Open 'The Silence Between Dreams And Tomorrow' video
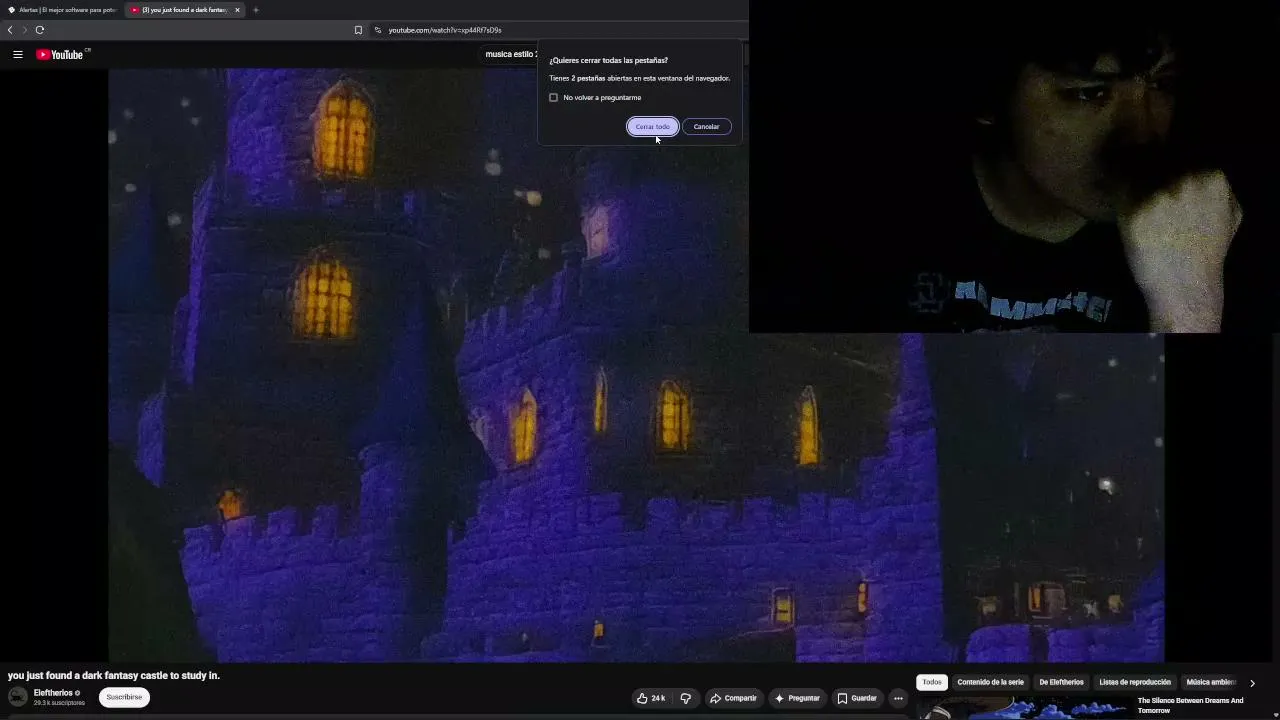 point(1190,705)
